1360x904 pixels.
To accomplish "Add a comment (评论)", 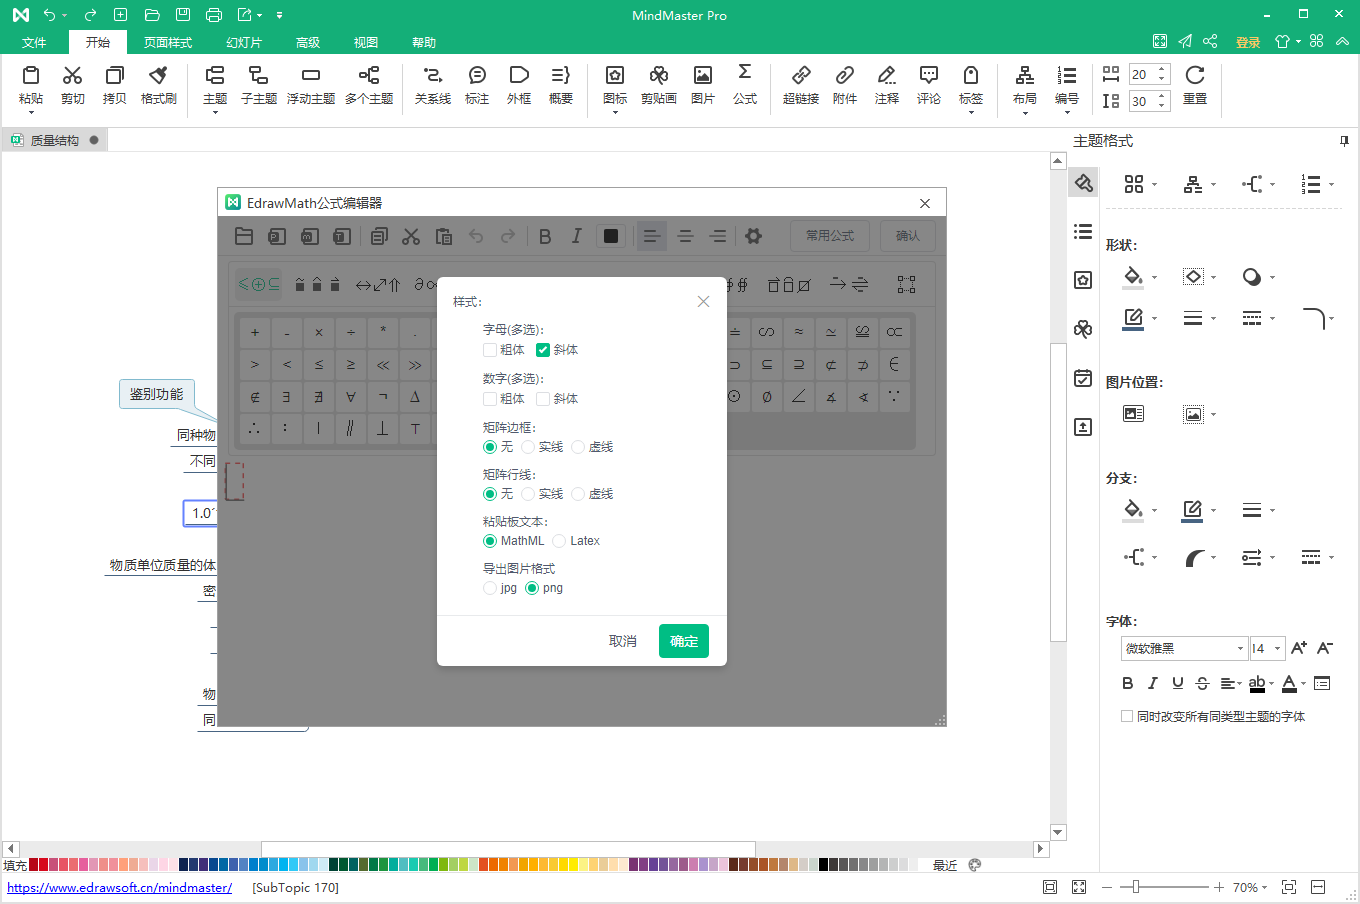I will (929, 84).
